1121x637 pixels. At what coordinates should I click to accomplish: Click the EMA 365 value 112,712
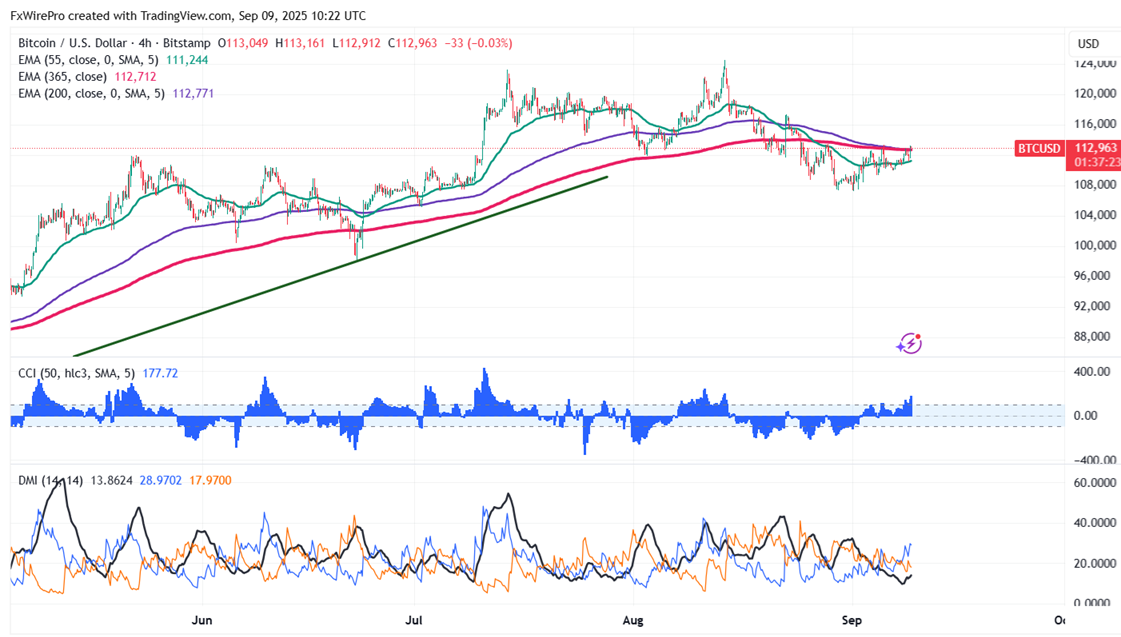(x=135, y=76)
